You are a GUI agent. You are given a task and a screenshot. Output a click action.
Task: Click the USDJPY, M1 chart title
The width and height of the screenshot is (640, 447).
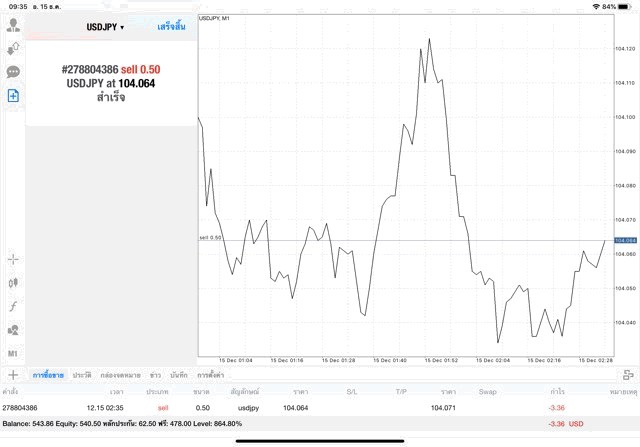[x=214, y=18]
